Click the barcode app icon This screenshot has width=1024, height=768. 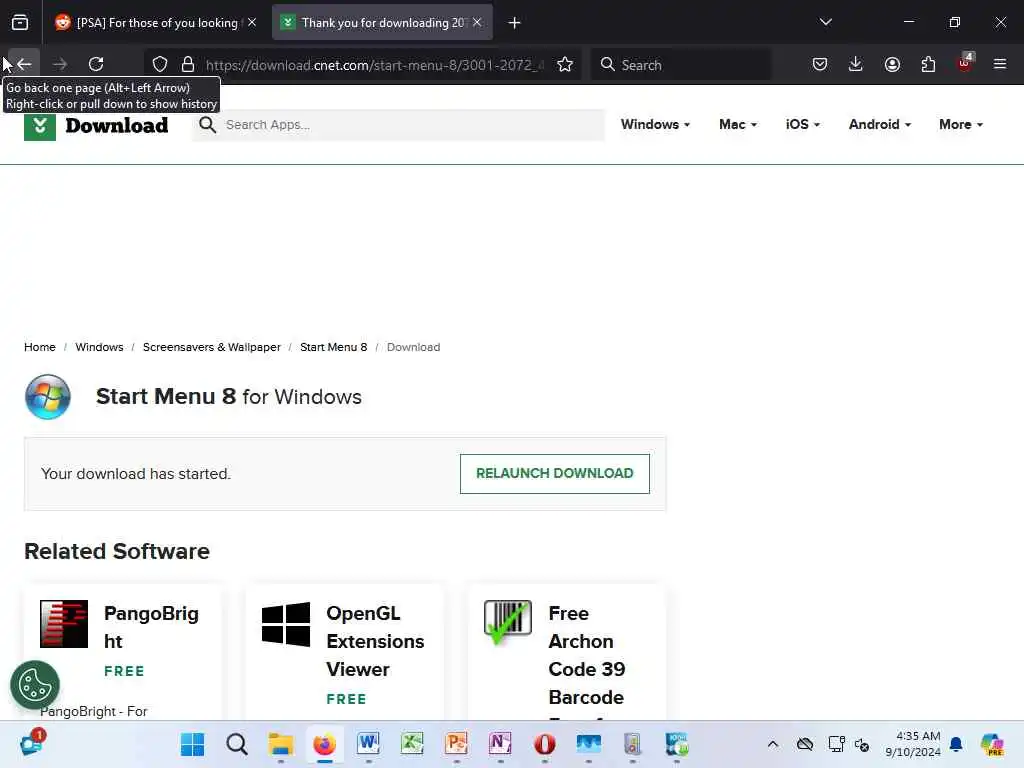pos(508,622)
